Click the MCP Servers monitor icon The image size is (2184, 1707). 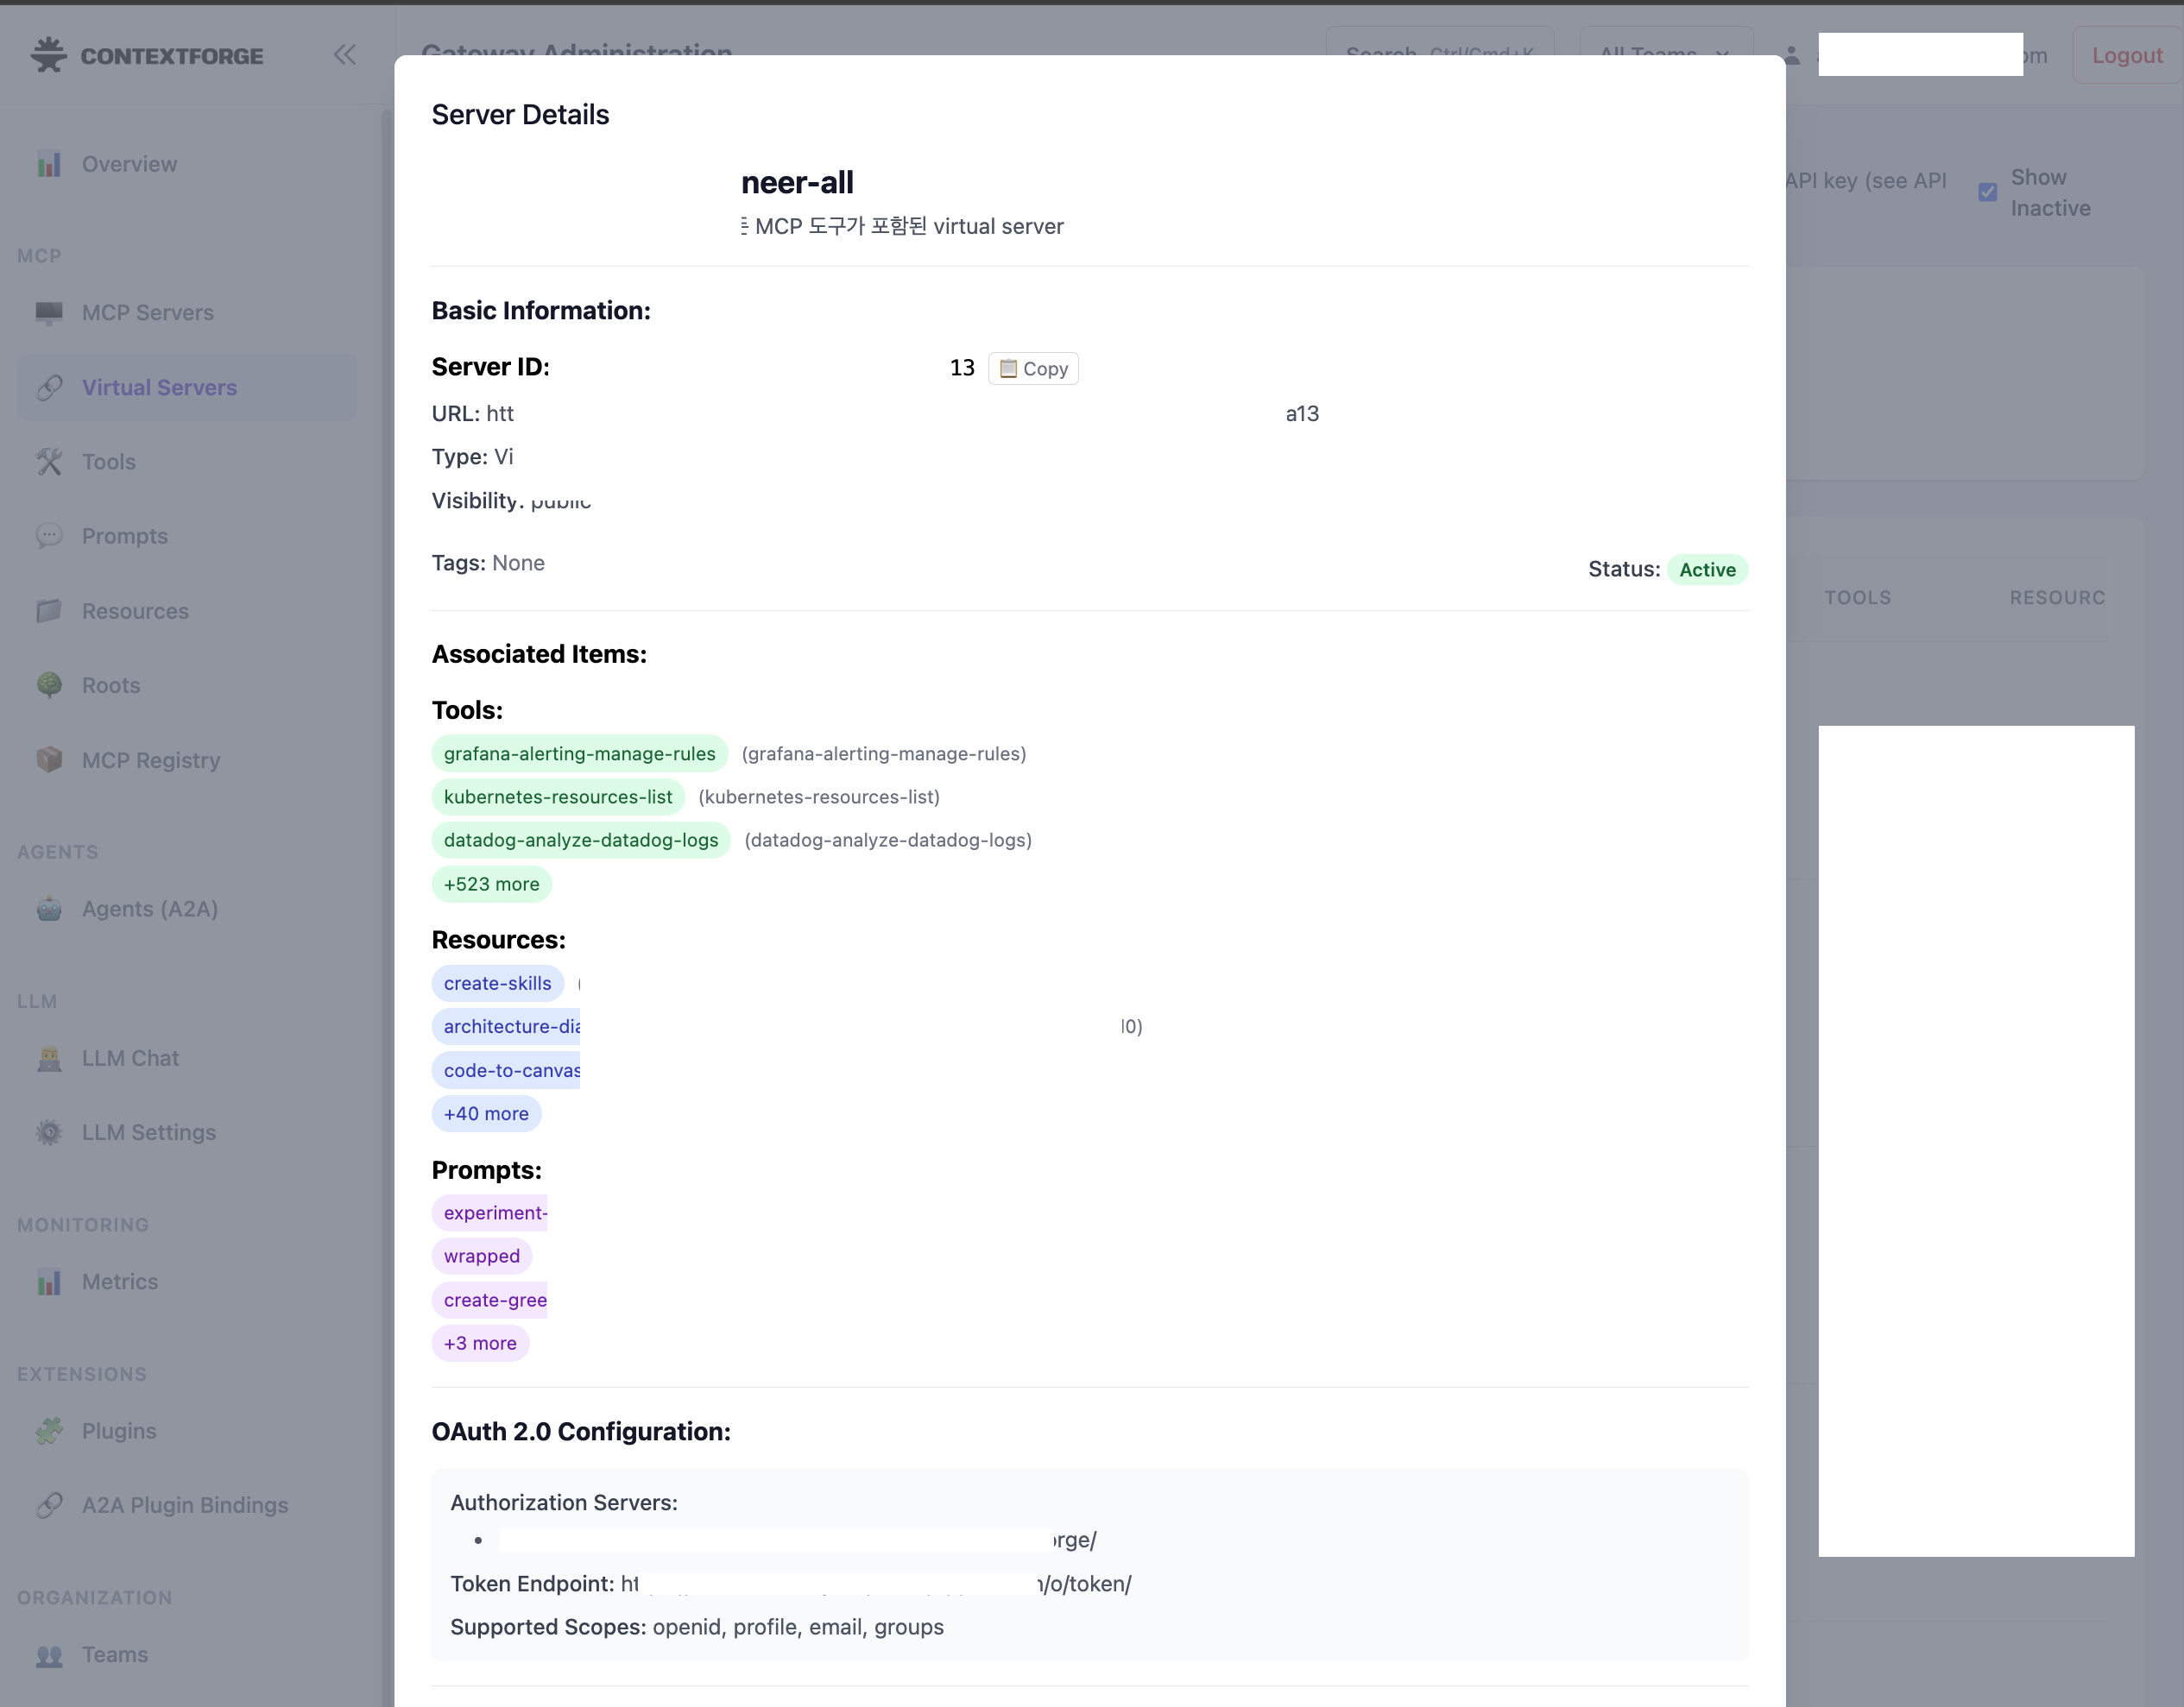(x=49, y=313)
